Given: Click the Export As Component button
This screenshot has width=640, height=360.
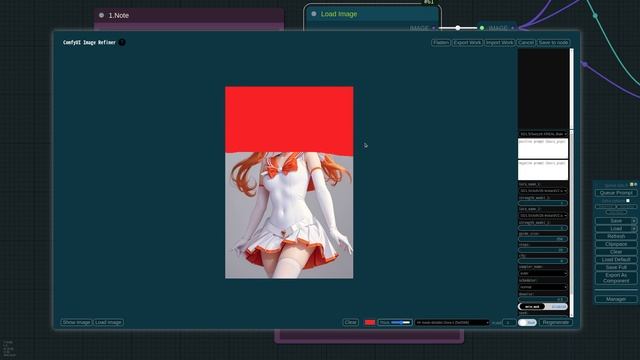Looking at the screenshot, I should tap(616, 278).
